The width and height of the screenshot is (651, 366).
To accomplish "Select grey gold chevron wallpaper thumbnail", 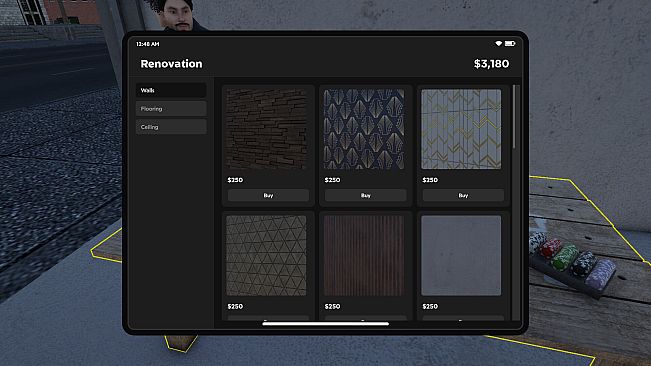I will (x=461, y=129).
